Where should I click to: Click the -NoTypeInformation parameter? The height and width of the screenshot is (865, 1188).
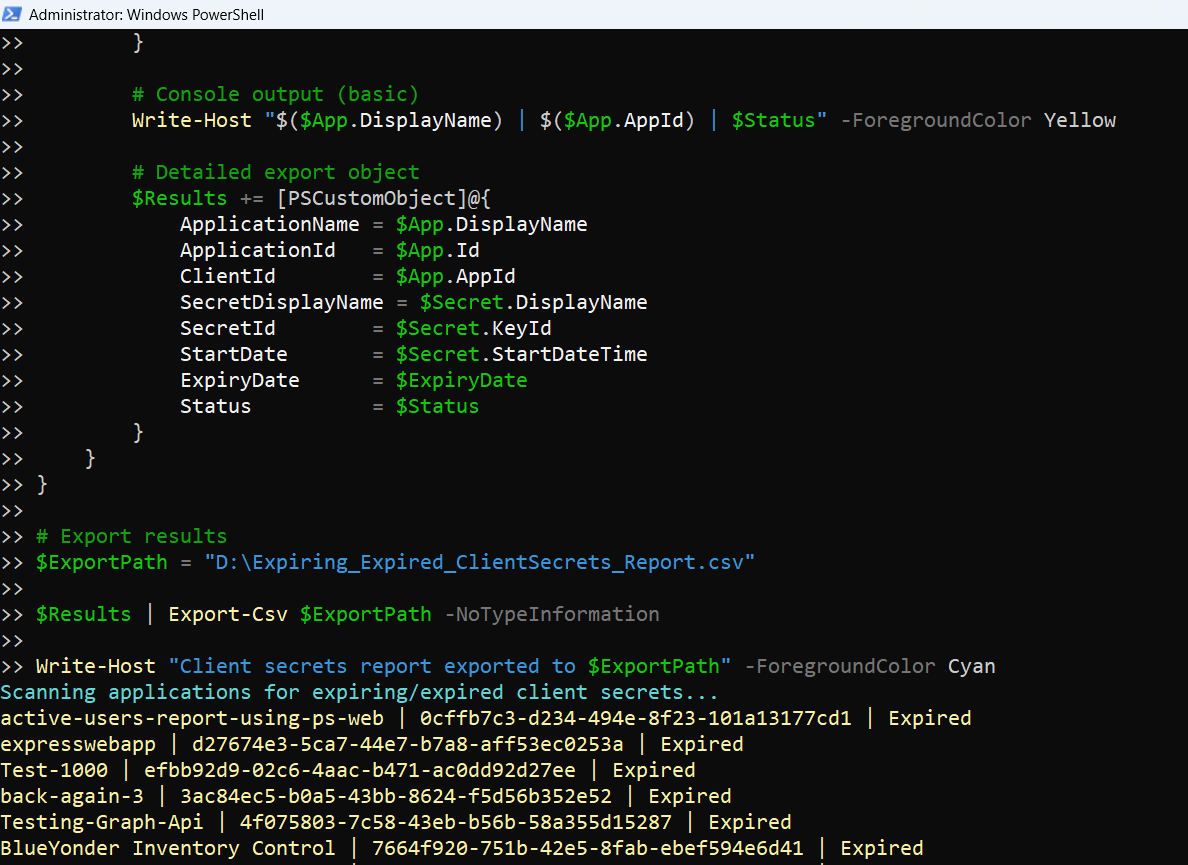pos(551,614)
